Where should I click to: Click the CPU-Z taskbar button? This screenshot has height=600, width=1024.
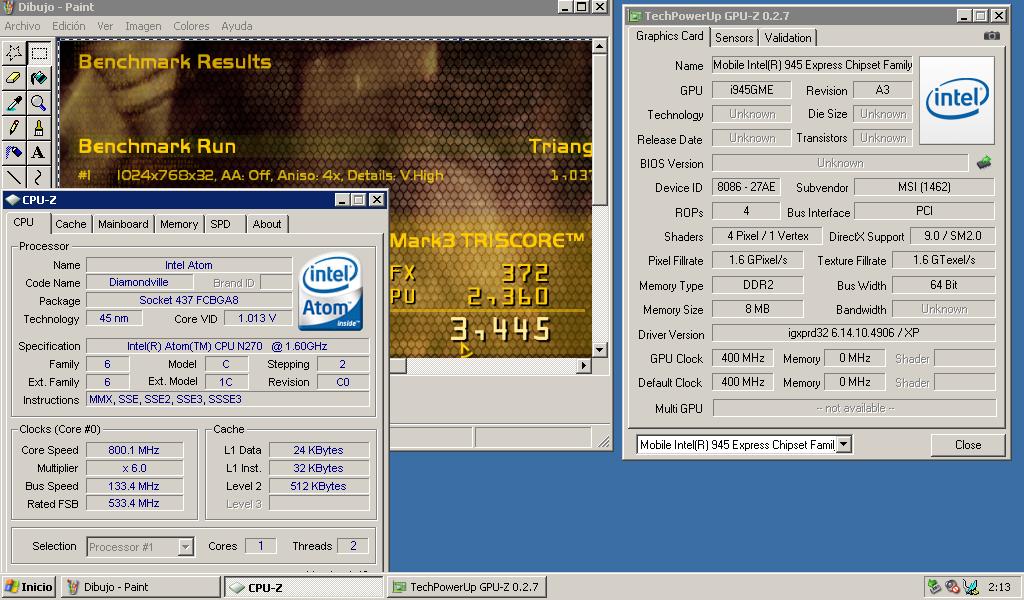click(x=304, y=587)
